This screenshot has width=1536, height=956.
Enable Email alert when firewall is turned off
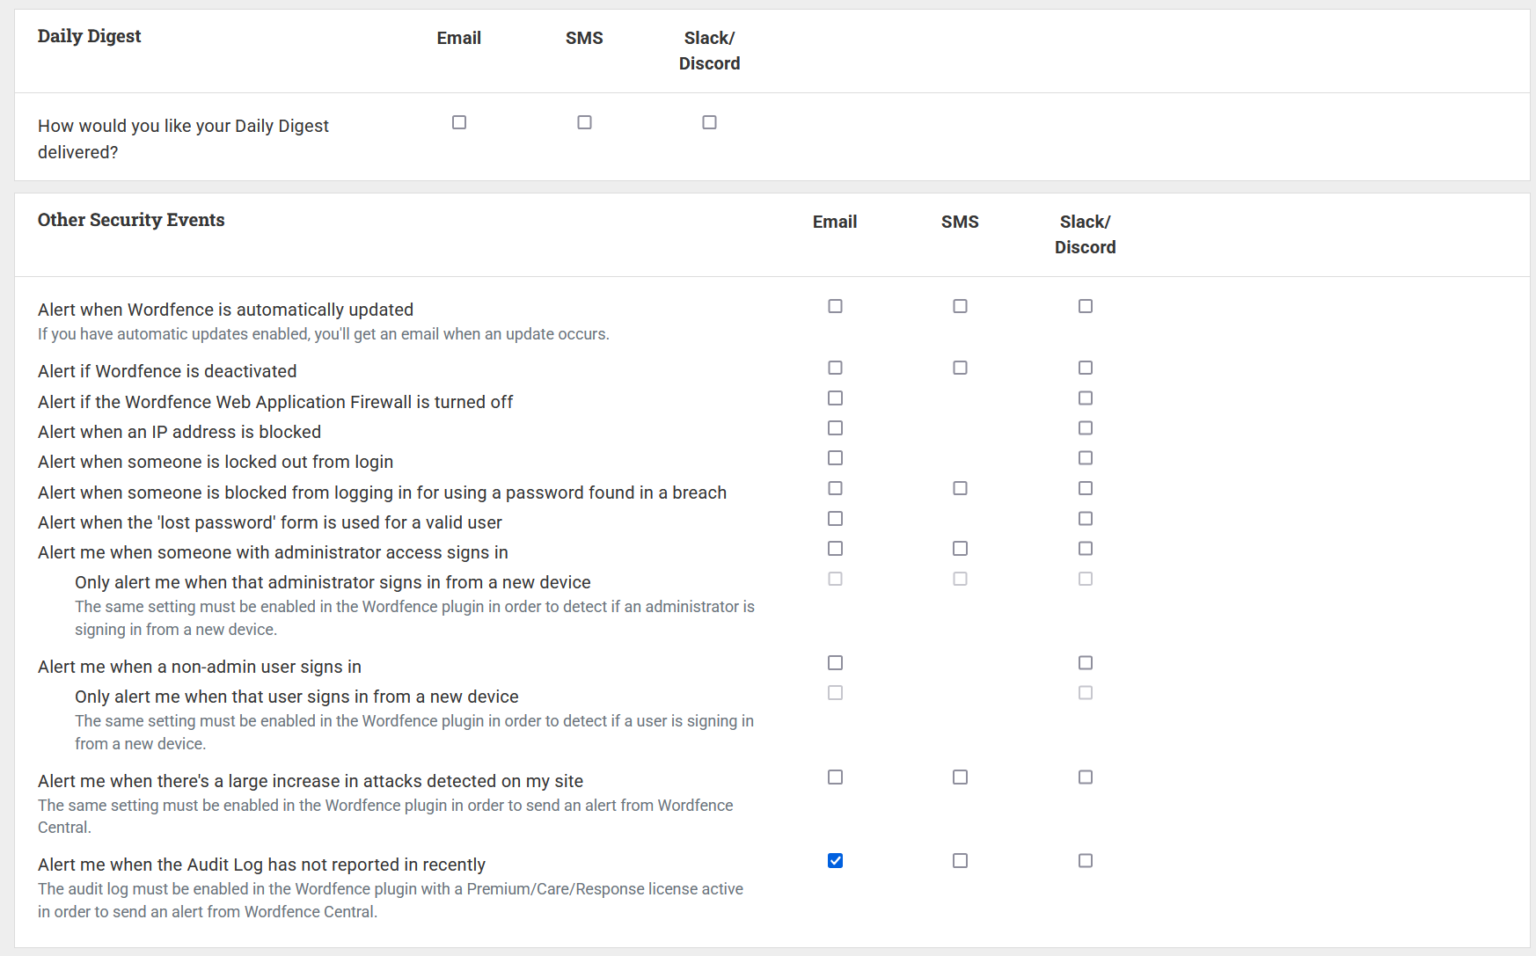coord(835,398)
